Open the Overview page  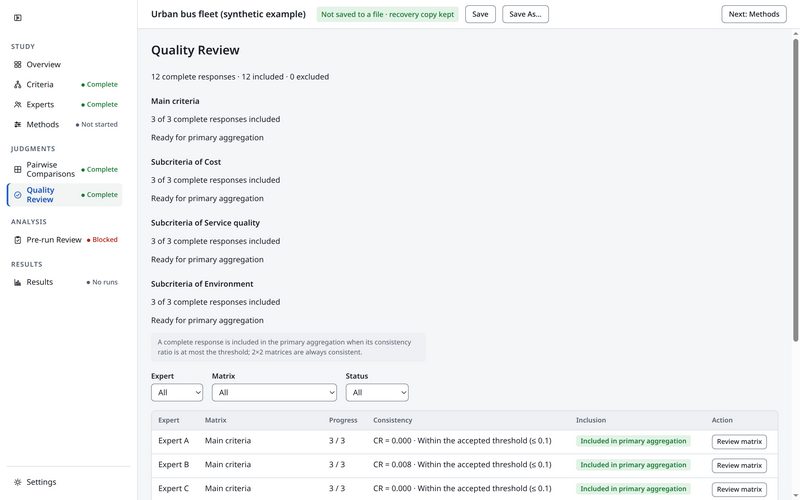click(x=65, y=65)
